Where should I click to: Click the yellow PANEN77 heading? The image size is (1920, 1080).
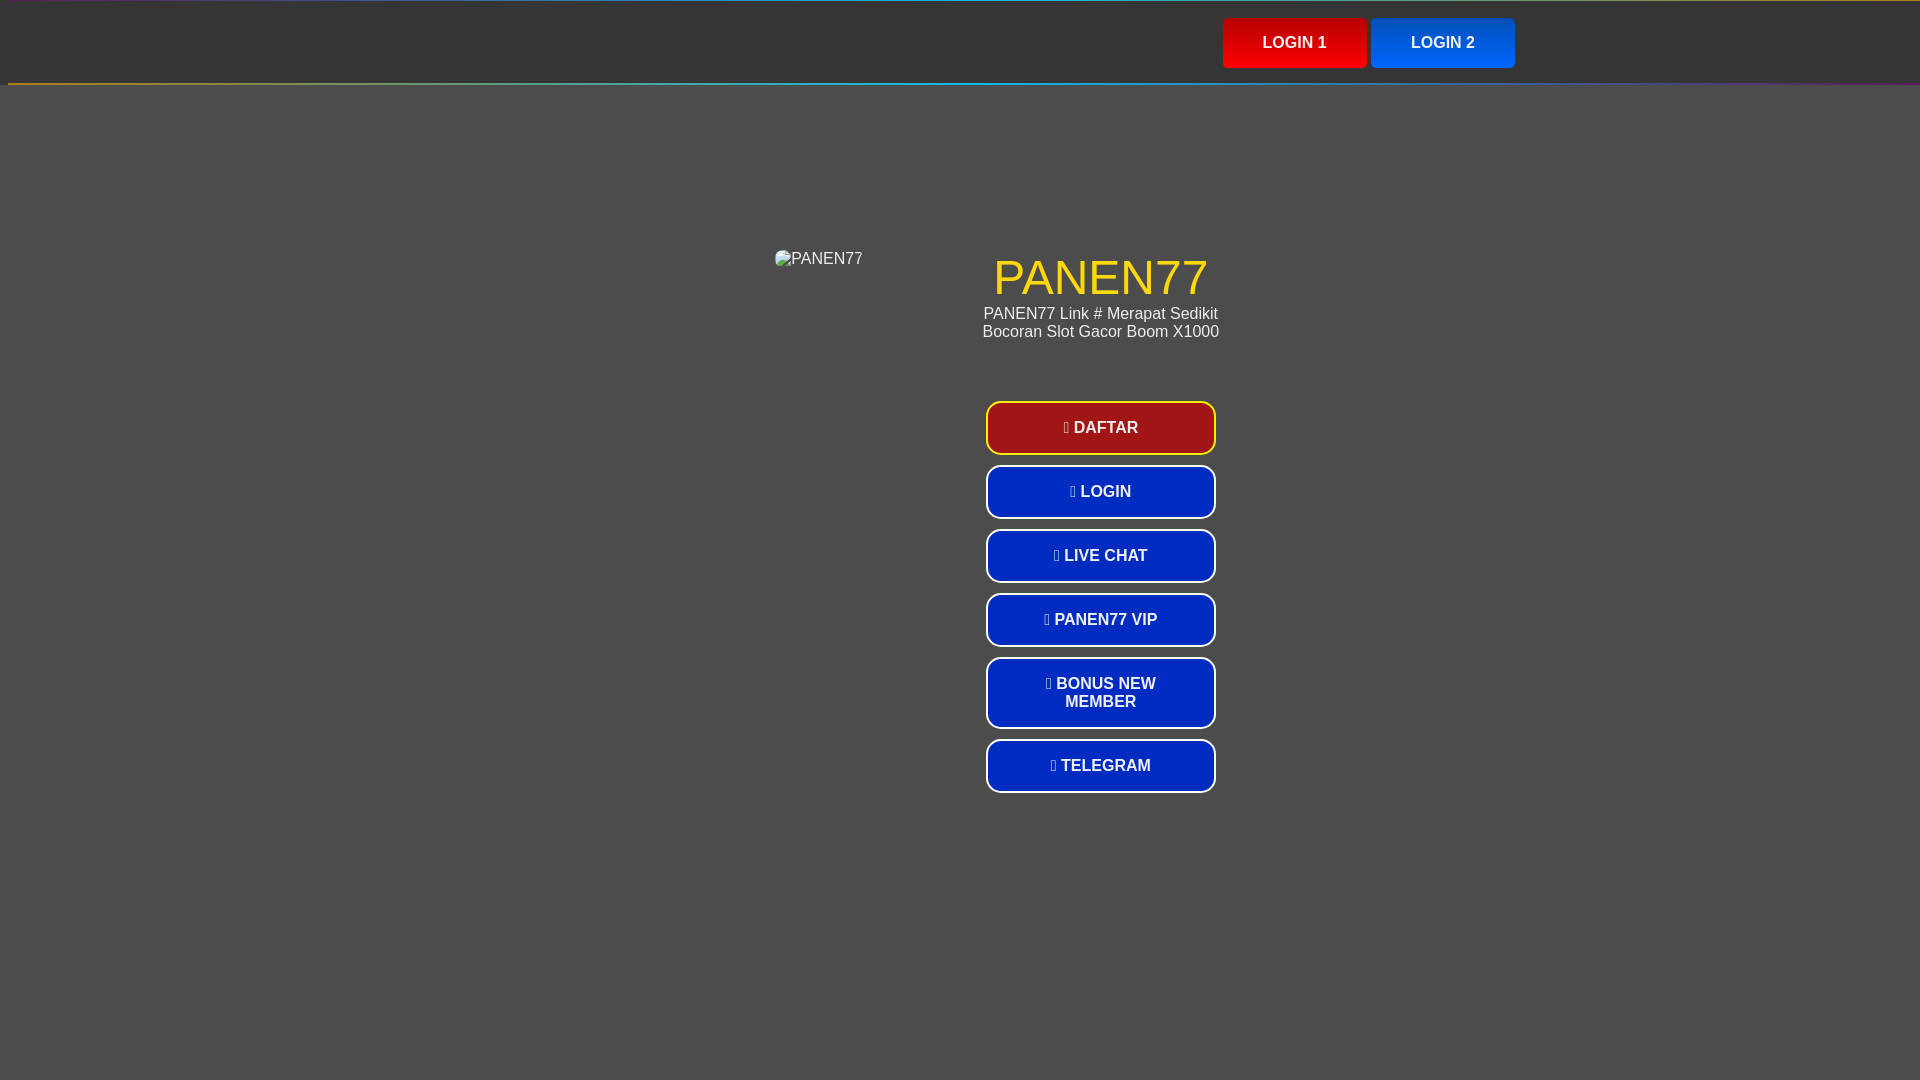1100,278
